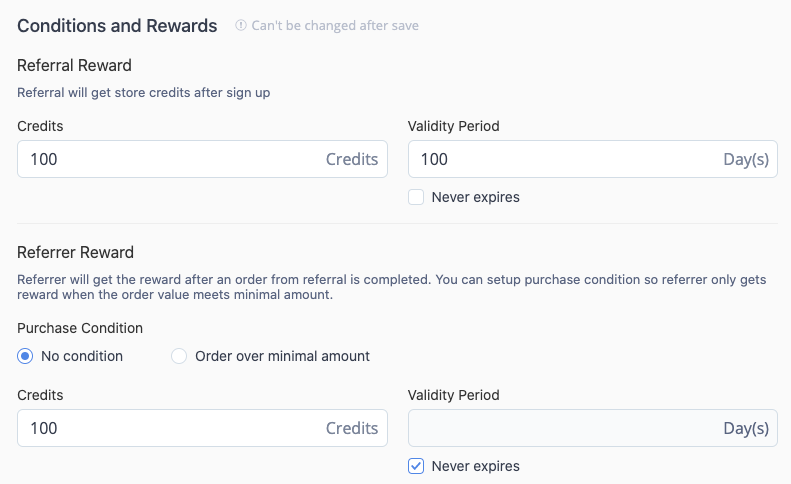Image resolution: width=791 pixels, height=484 pixels.
Task: Click the Purchase Condition label
Action: click(x=80, y=328)
